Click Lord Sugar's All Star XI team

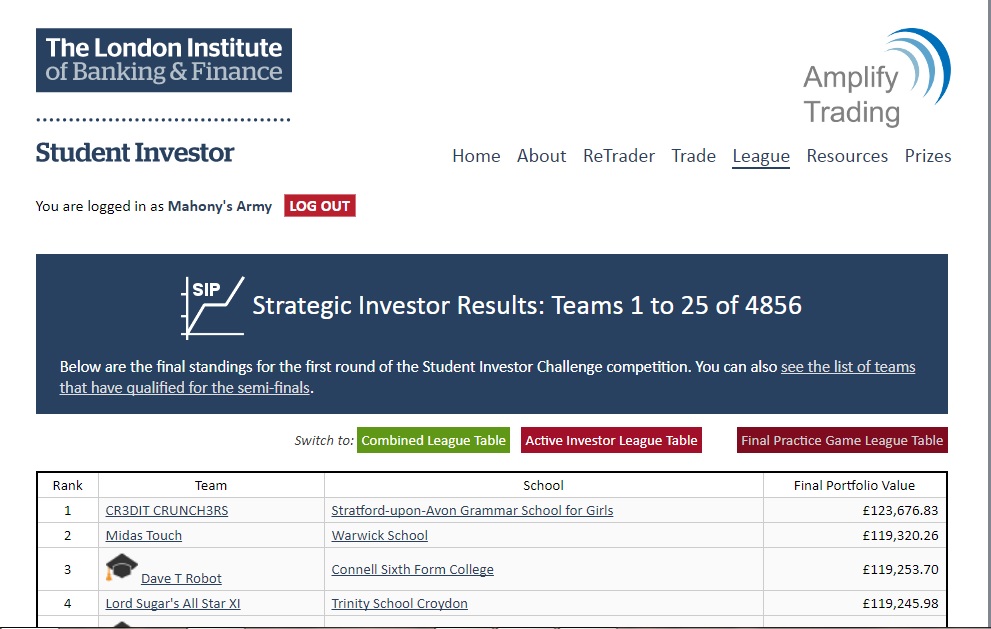tap(173, 603)
